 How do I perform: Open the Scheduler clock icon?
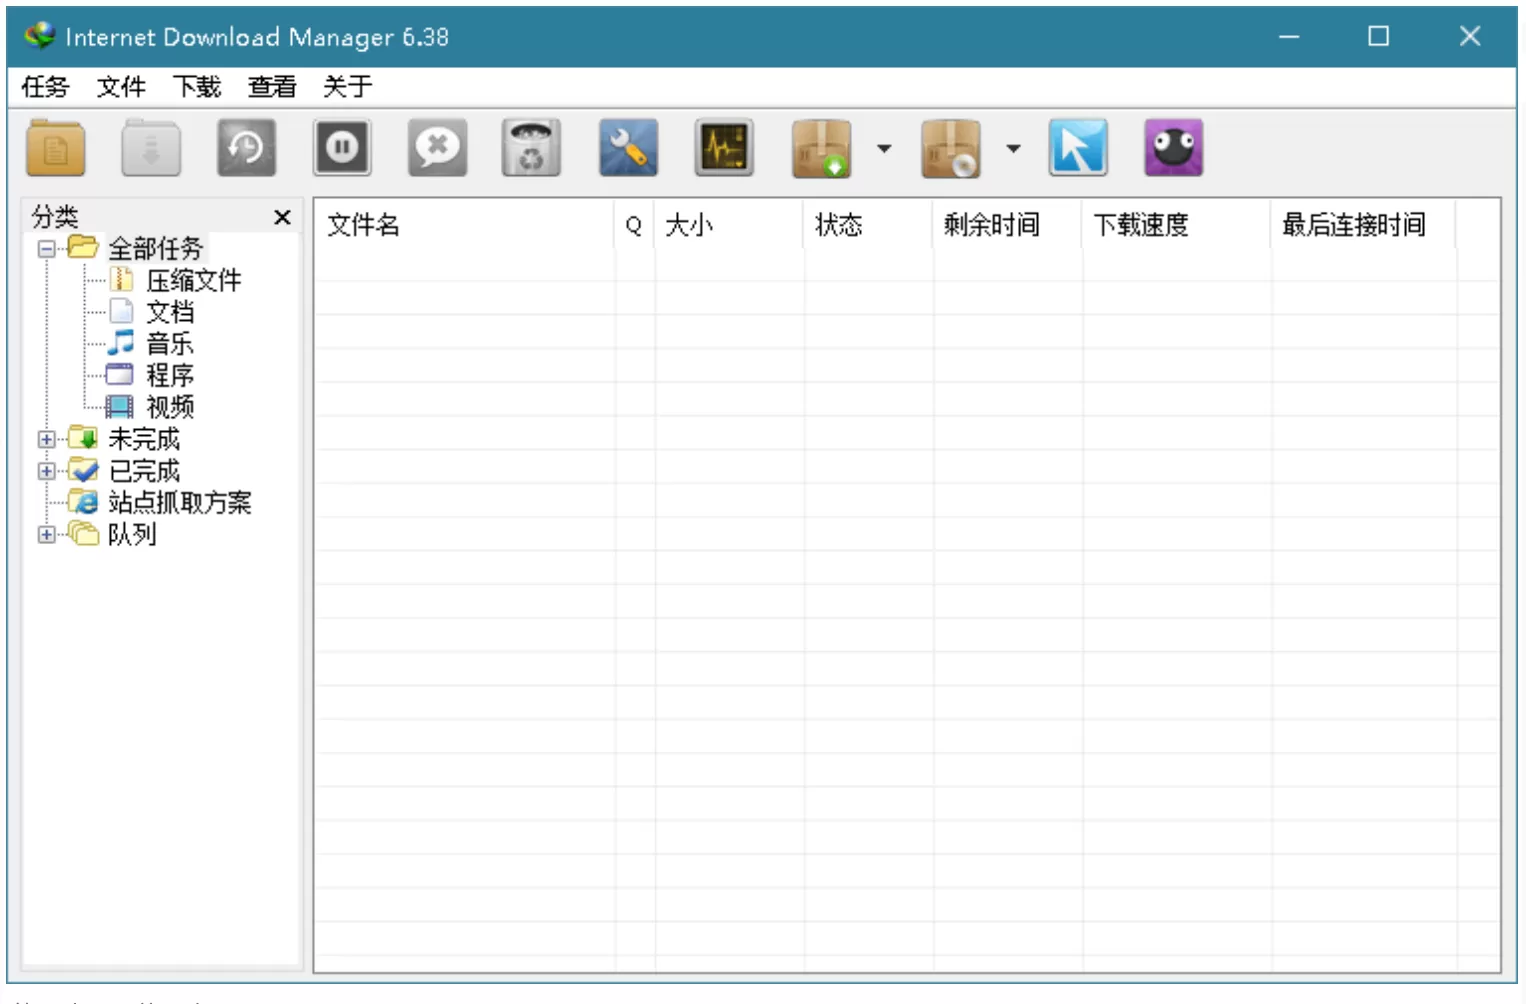[246, 149]
